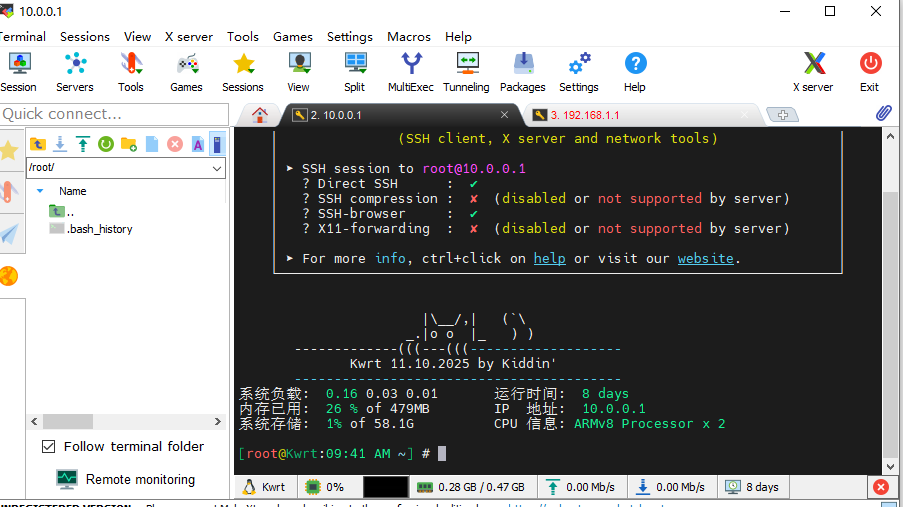Image resolution: width=903 pixels, height=507 pixels.
Task: Click the upload arrow icon in SFTP toolbar
Action: click(83, 144)
